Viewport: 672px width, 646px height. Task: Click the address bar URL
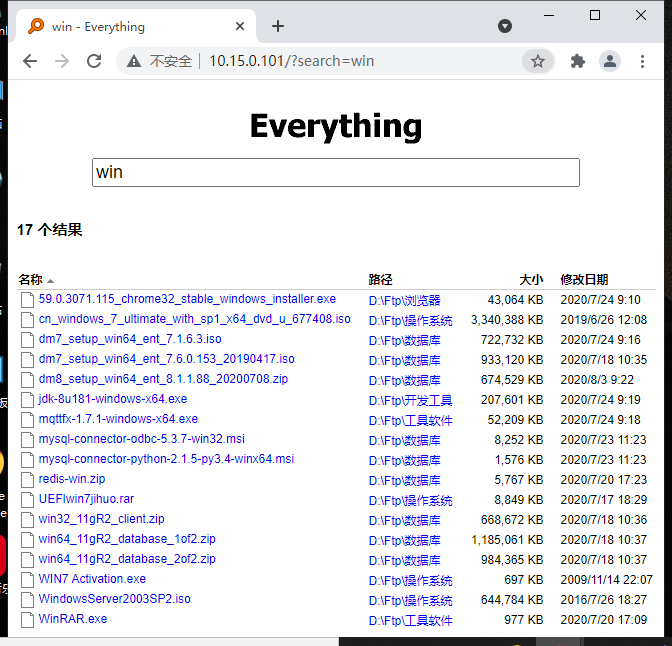[x=291, y=61]
